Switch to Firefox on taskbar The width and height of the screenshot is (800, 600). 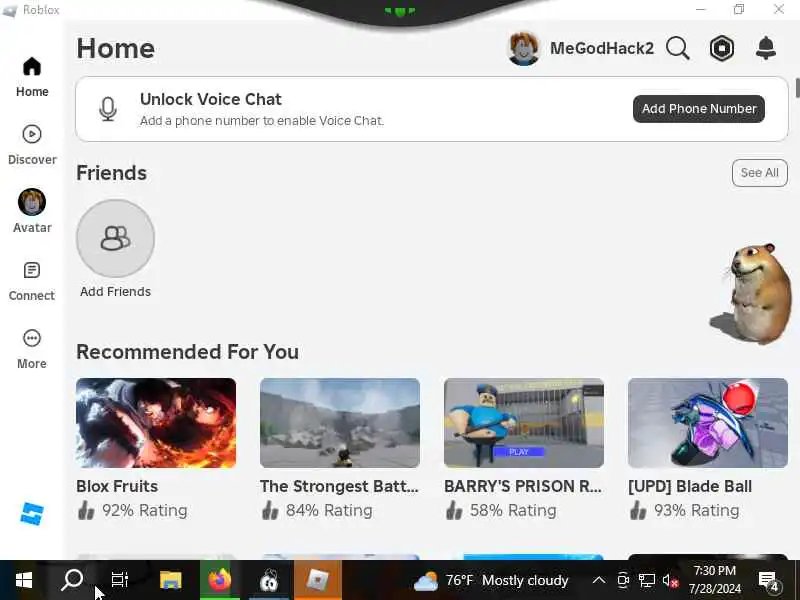pyautogui.click(x=219, y=580)
